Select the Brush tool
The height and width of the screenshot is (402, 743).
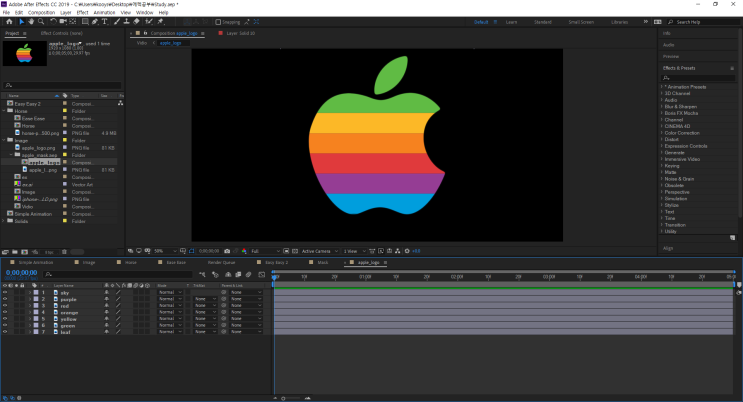click(x=117, y=22)
